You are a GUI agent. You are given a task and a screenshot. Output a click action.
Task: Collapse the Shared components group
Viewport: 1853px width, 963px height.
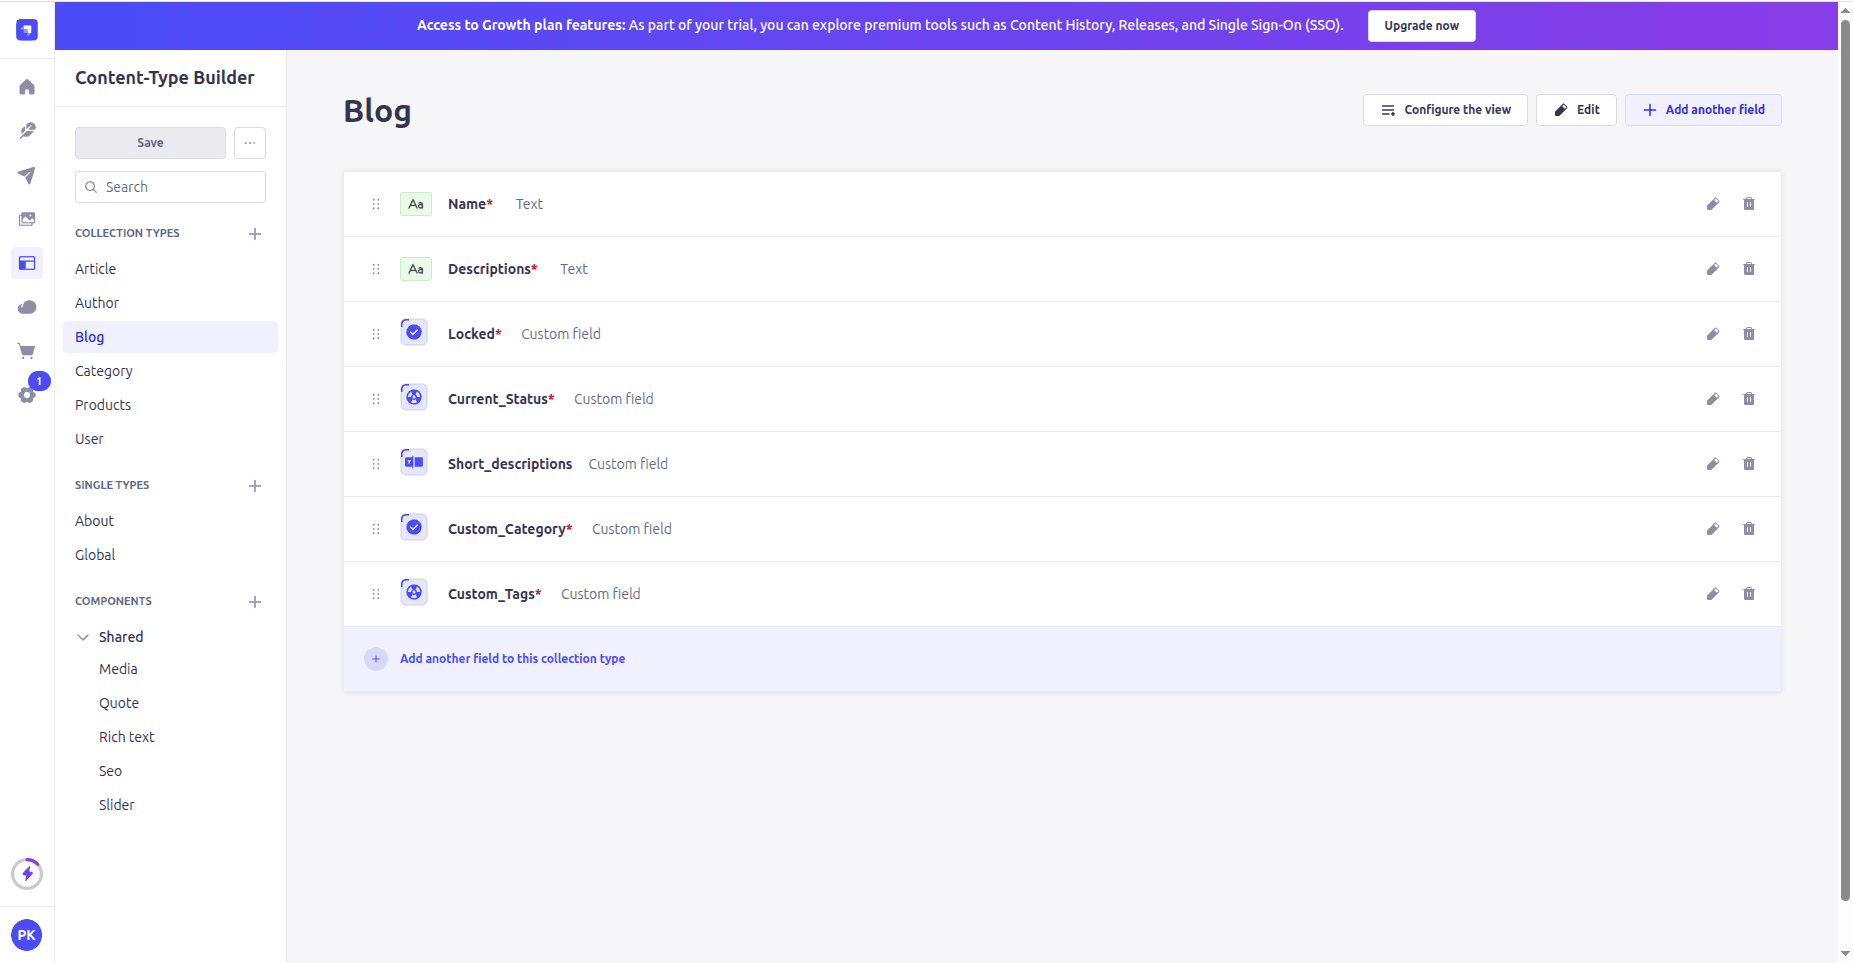(83, 637)
